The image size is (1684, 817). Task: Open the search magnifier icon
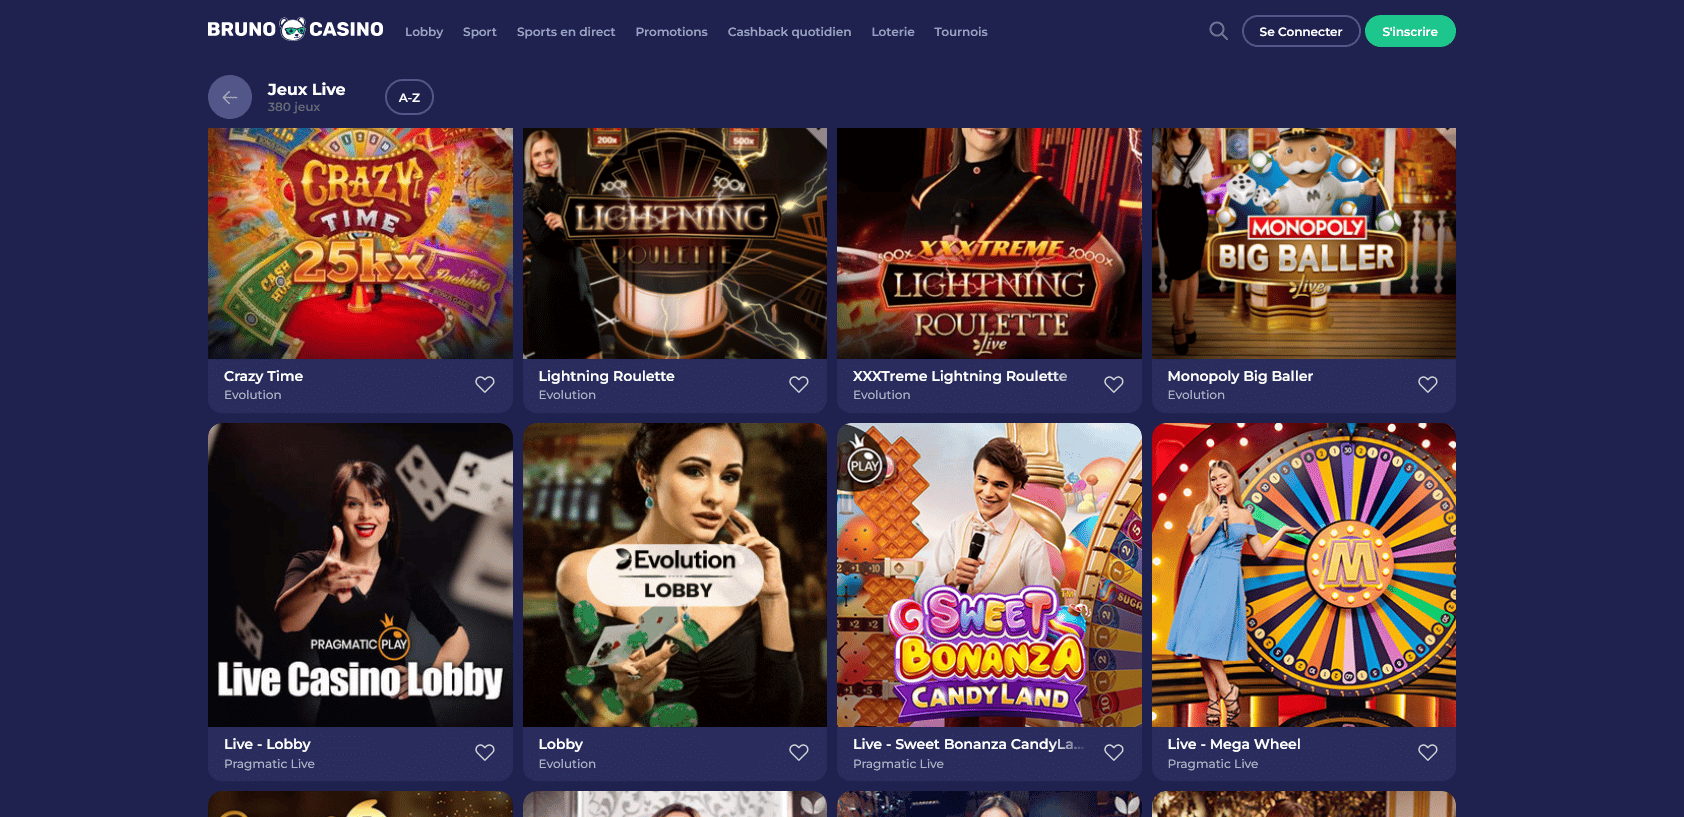point(1218,31)
